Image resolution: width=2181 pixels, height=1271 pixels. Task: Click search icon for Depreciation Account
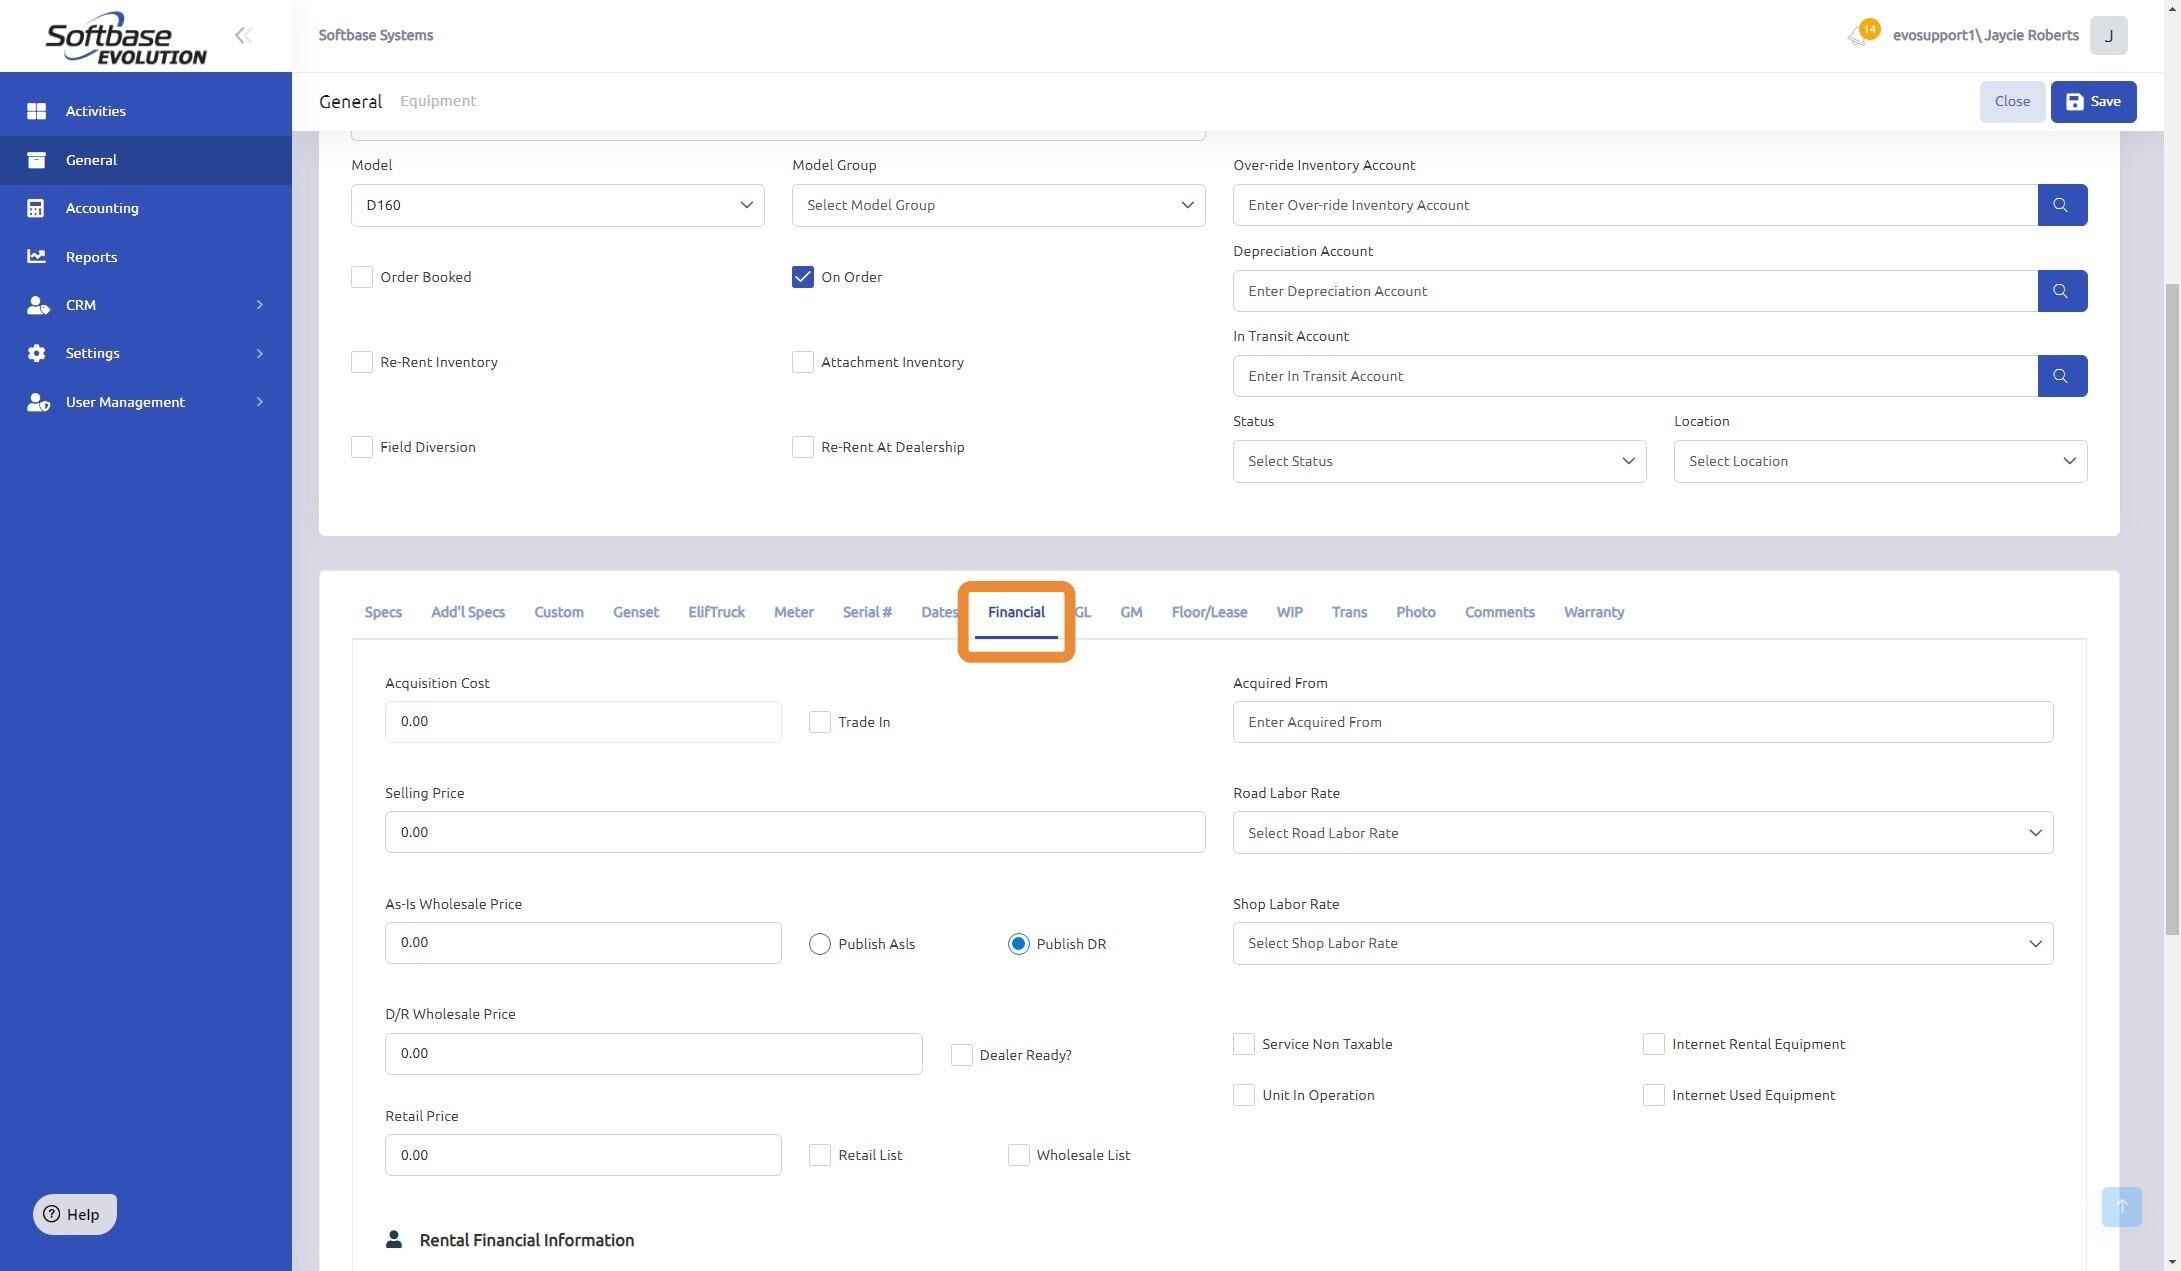tap(2061, 291)
